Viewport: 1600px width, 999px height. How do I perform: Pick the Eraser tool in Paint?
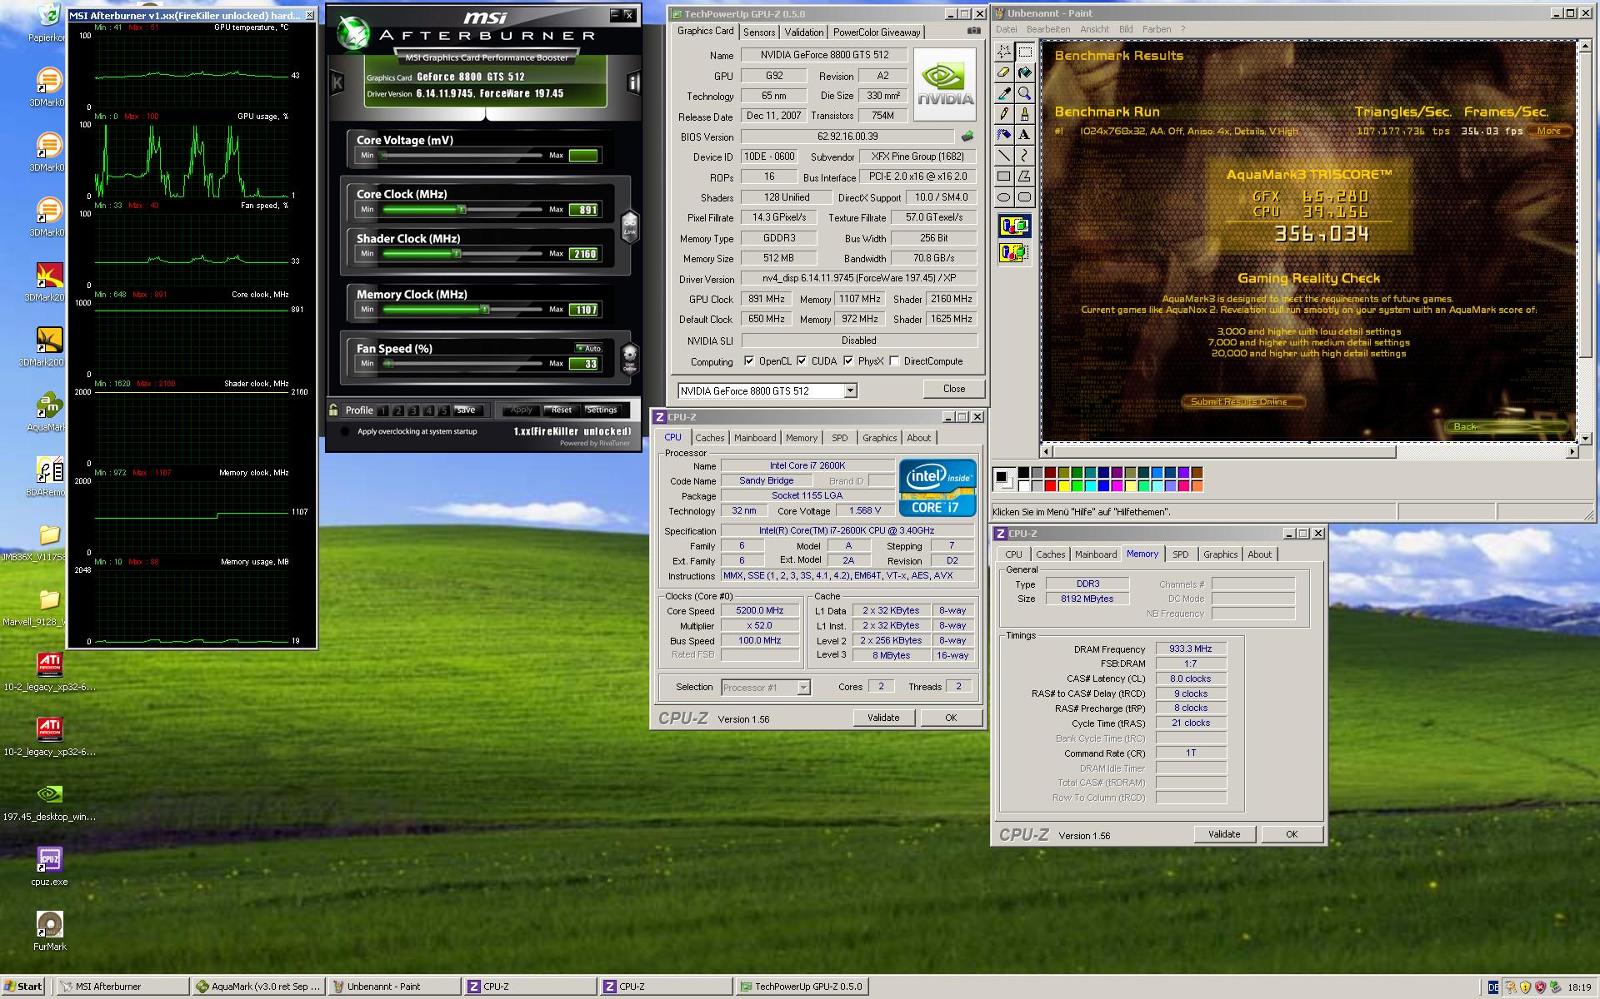pos(1004,72)
